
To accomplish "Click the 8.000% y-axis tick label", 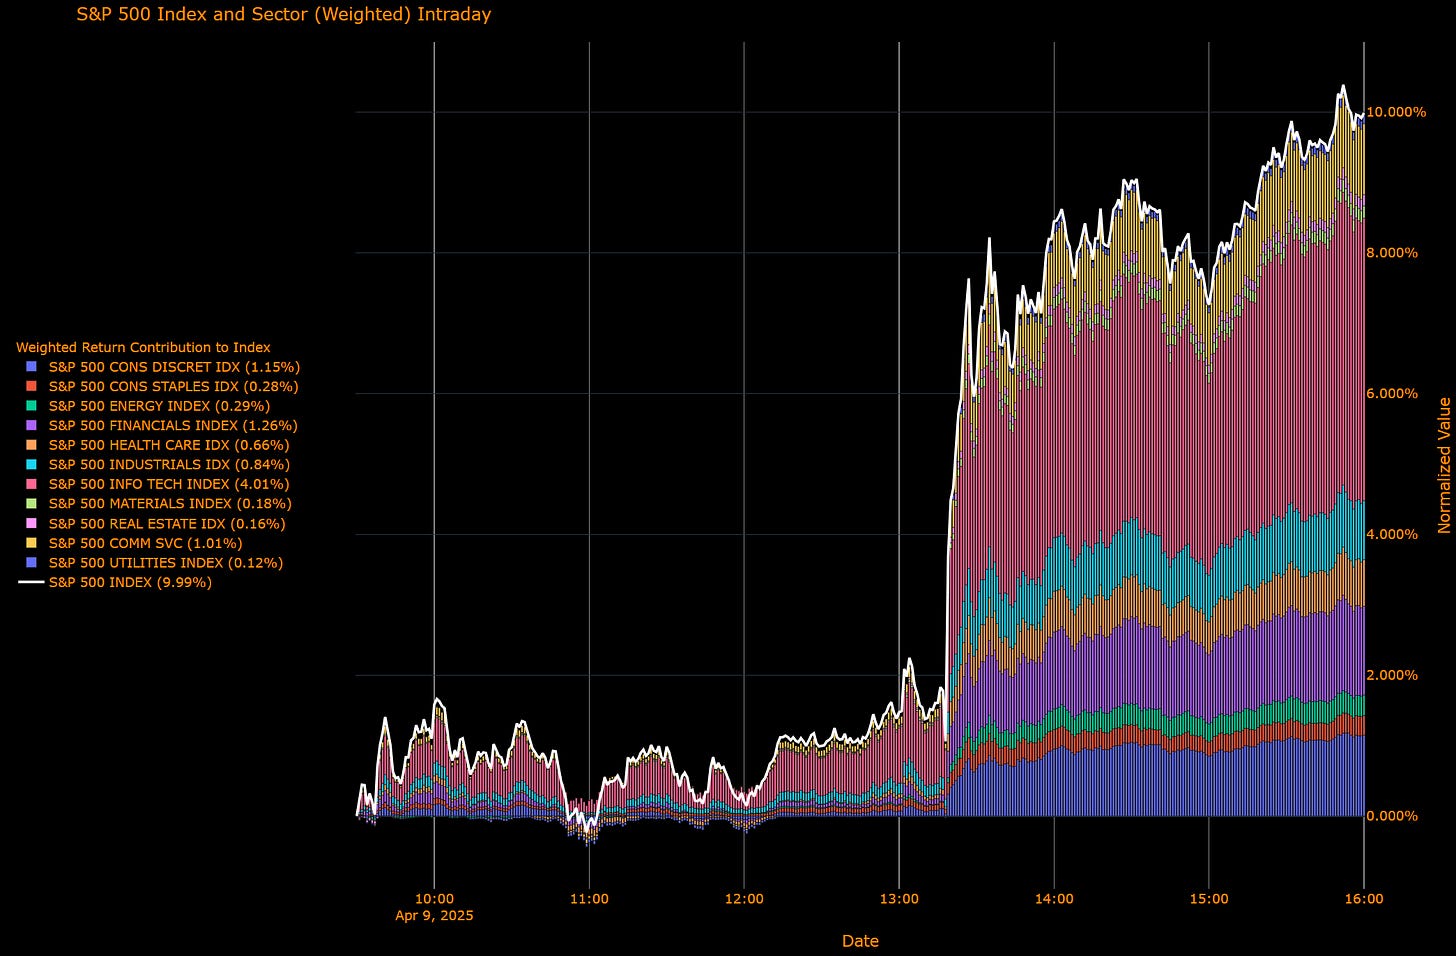I will tap(1392, 253).
